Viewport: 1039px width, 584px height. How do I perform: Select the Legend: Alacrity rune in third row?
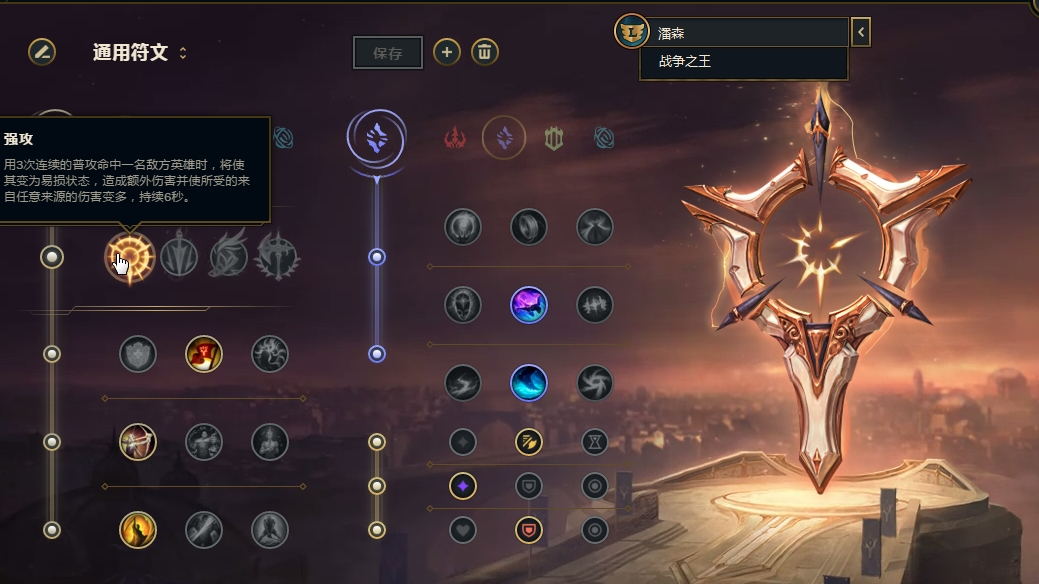[x=137, y=442]
